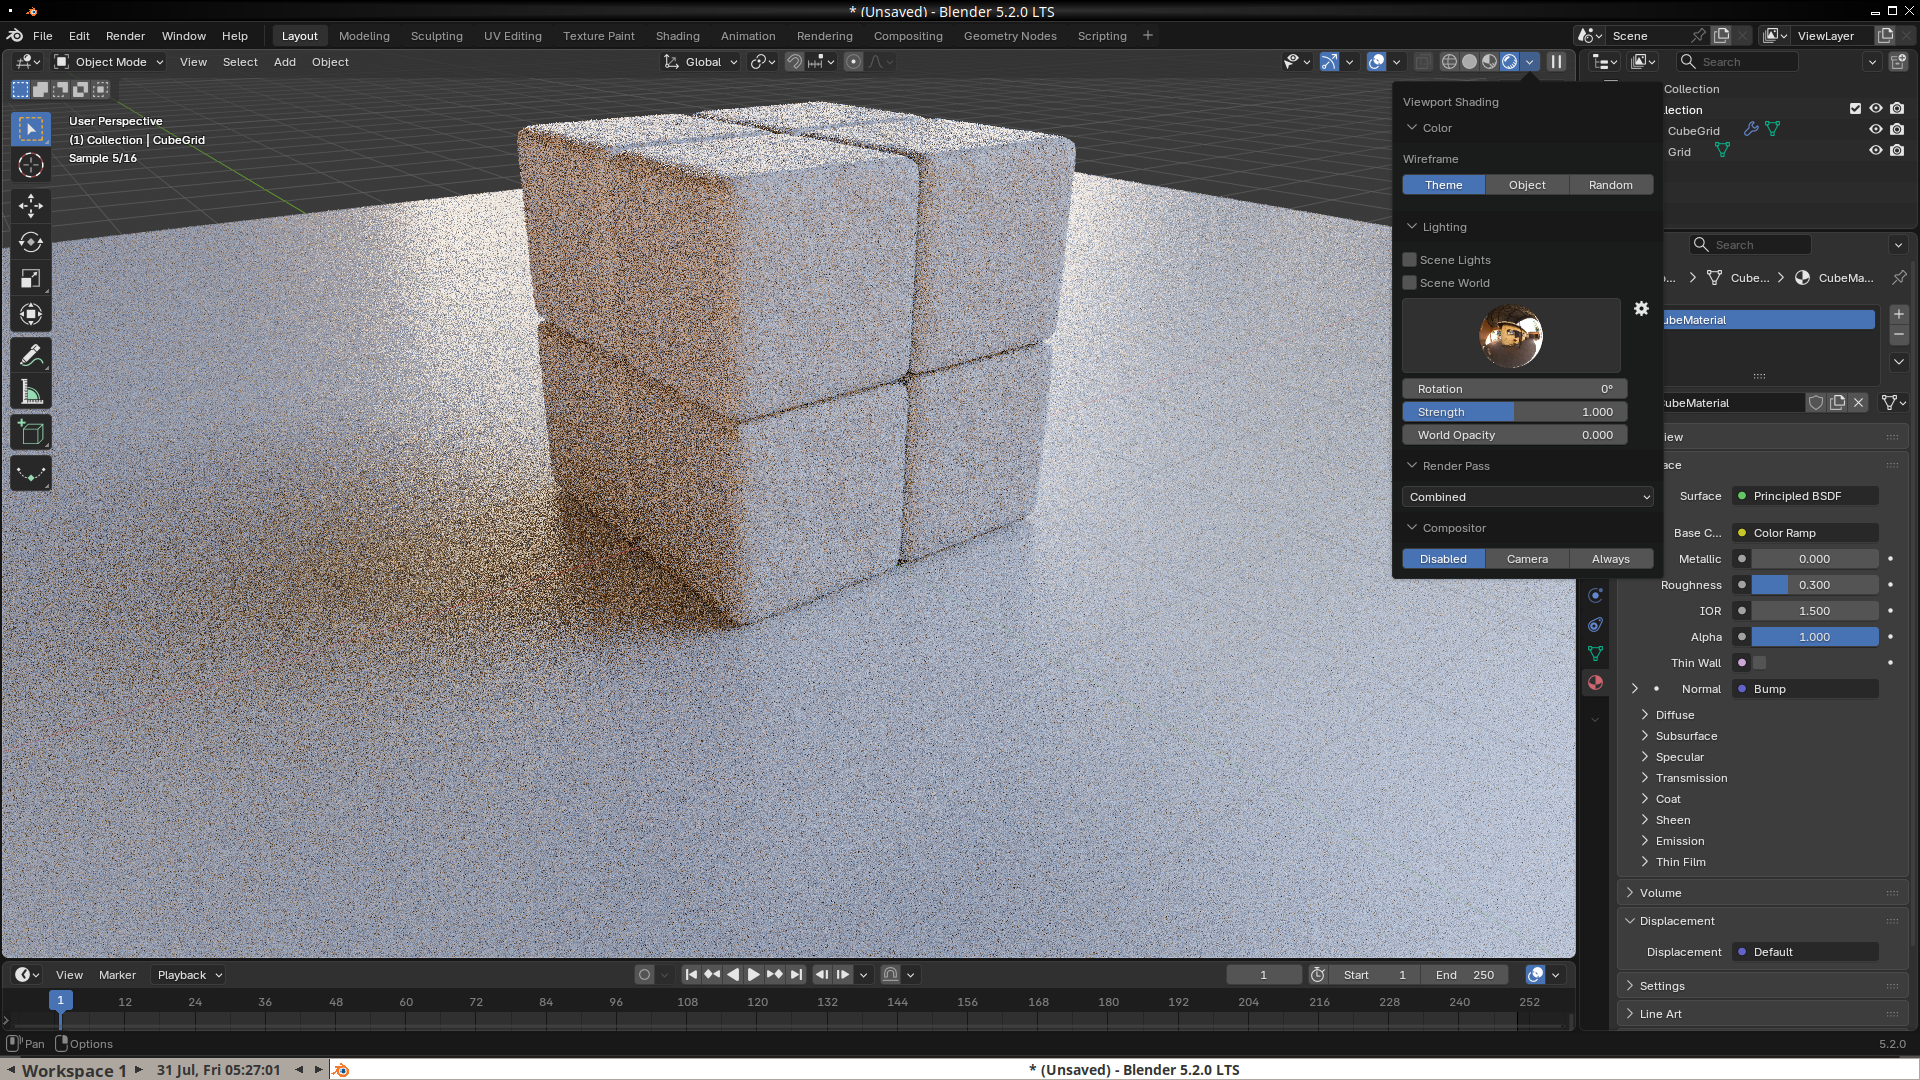Open the Combined render pass dropdown
This screenshot has width=1920, height=1080.
1527,497
